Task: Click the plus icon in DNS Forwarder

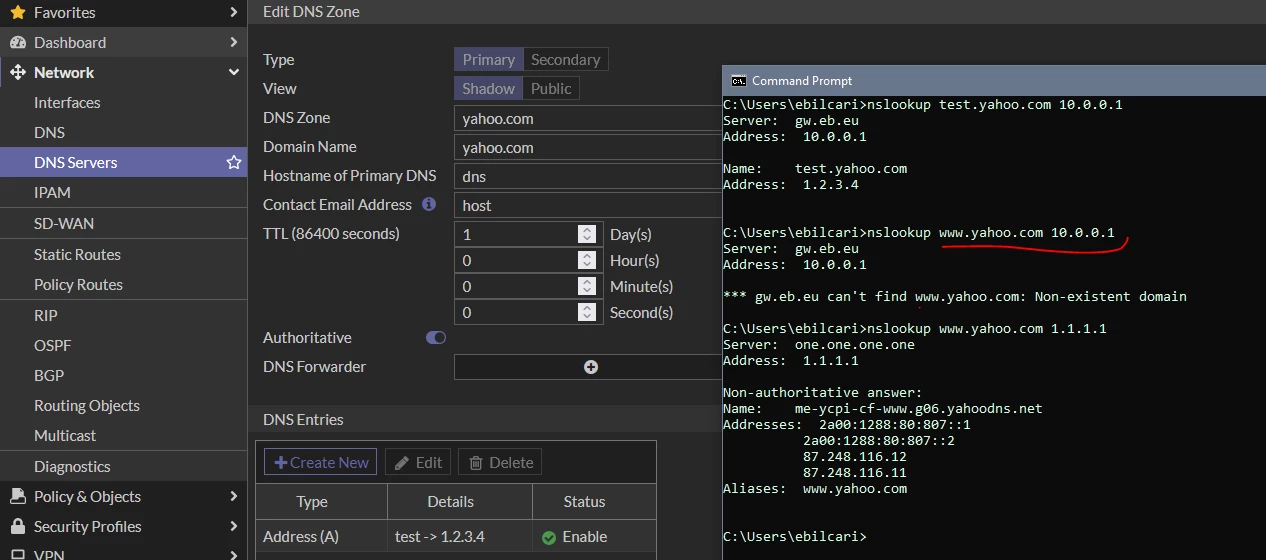Action: [591, 367]
